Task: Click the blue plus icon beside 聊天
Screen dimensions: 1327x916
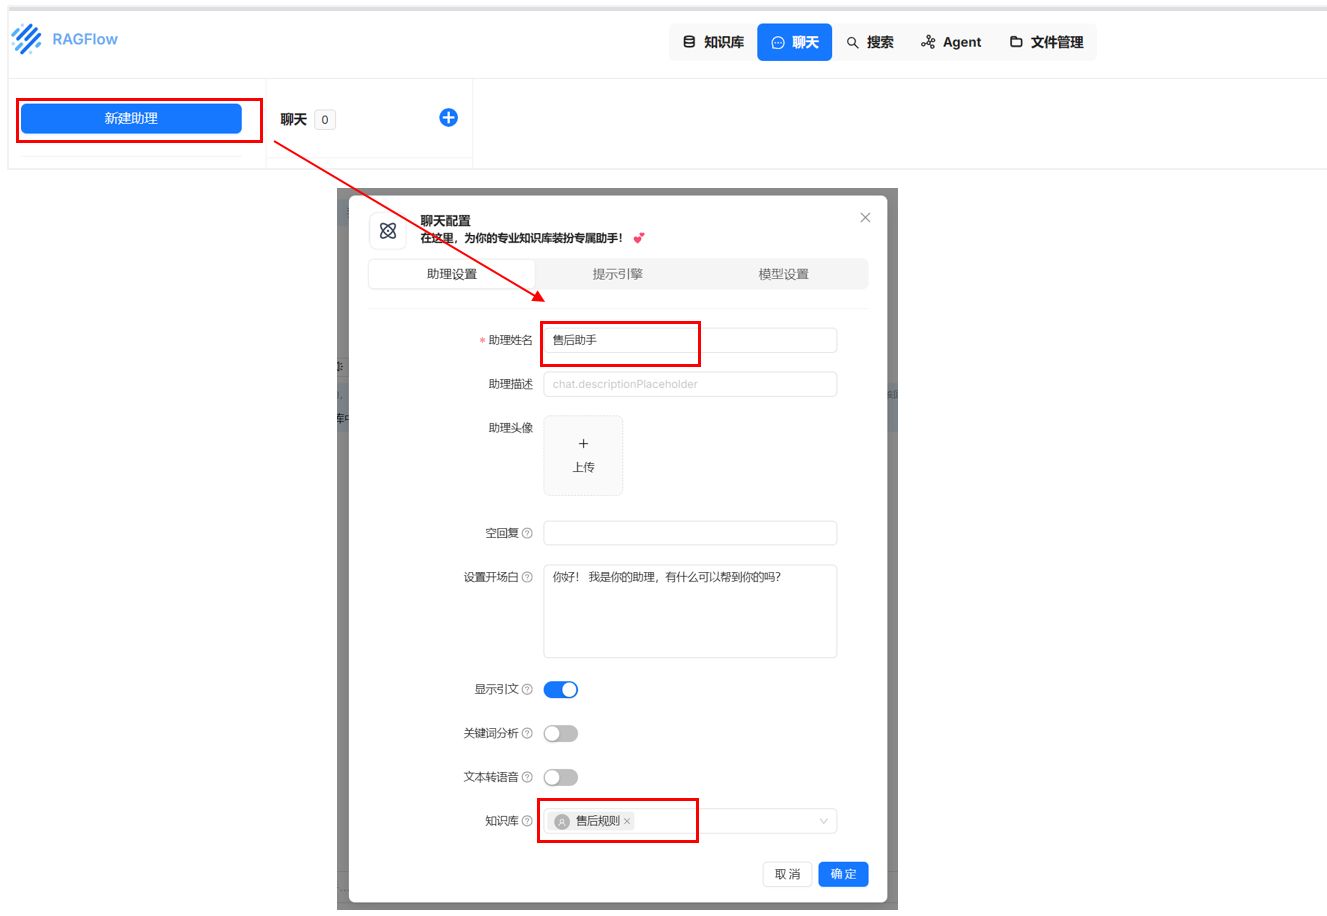Action: 448,118
